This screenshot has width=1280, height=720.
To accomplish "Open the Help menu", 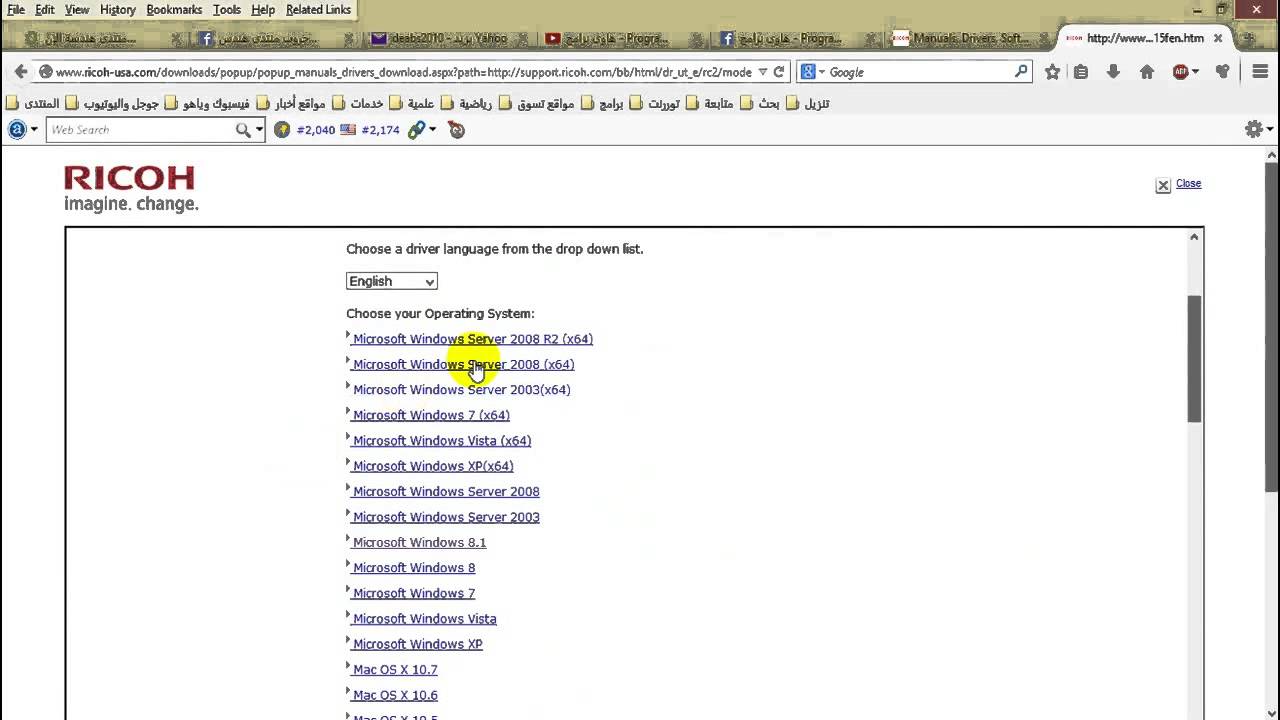I will click(x=263, y=9).
